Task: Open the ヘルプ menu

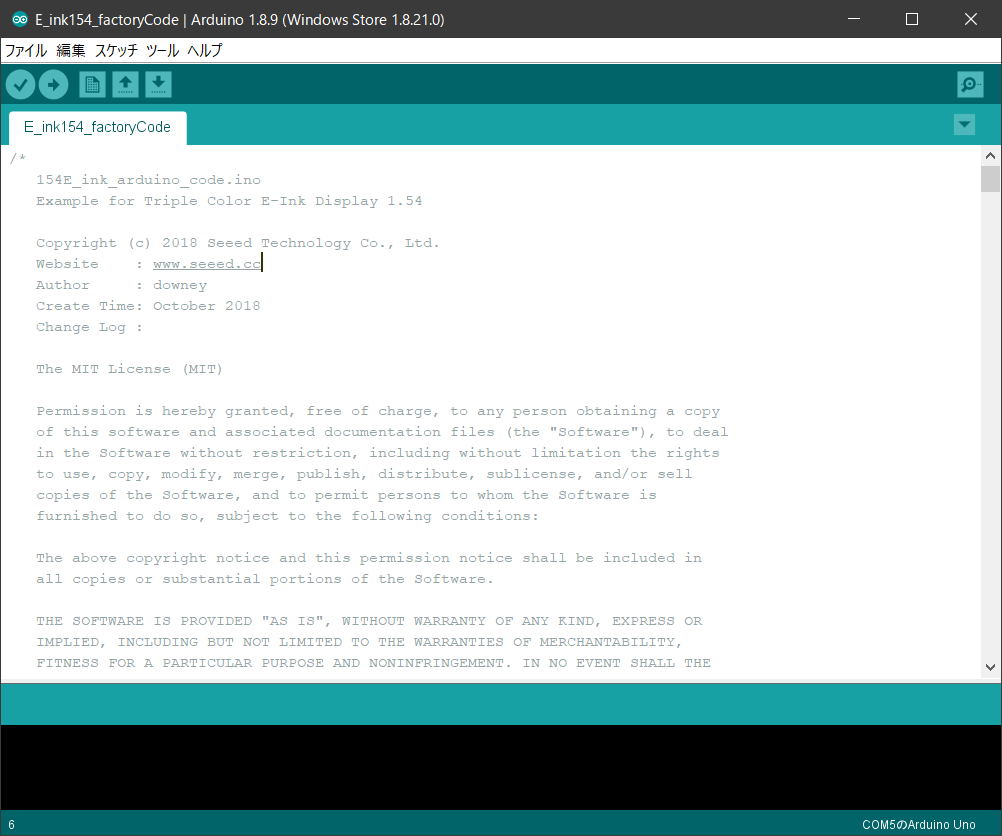Action: pos(204,50)
